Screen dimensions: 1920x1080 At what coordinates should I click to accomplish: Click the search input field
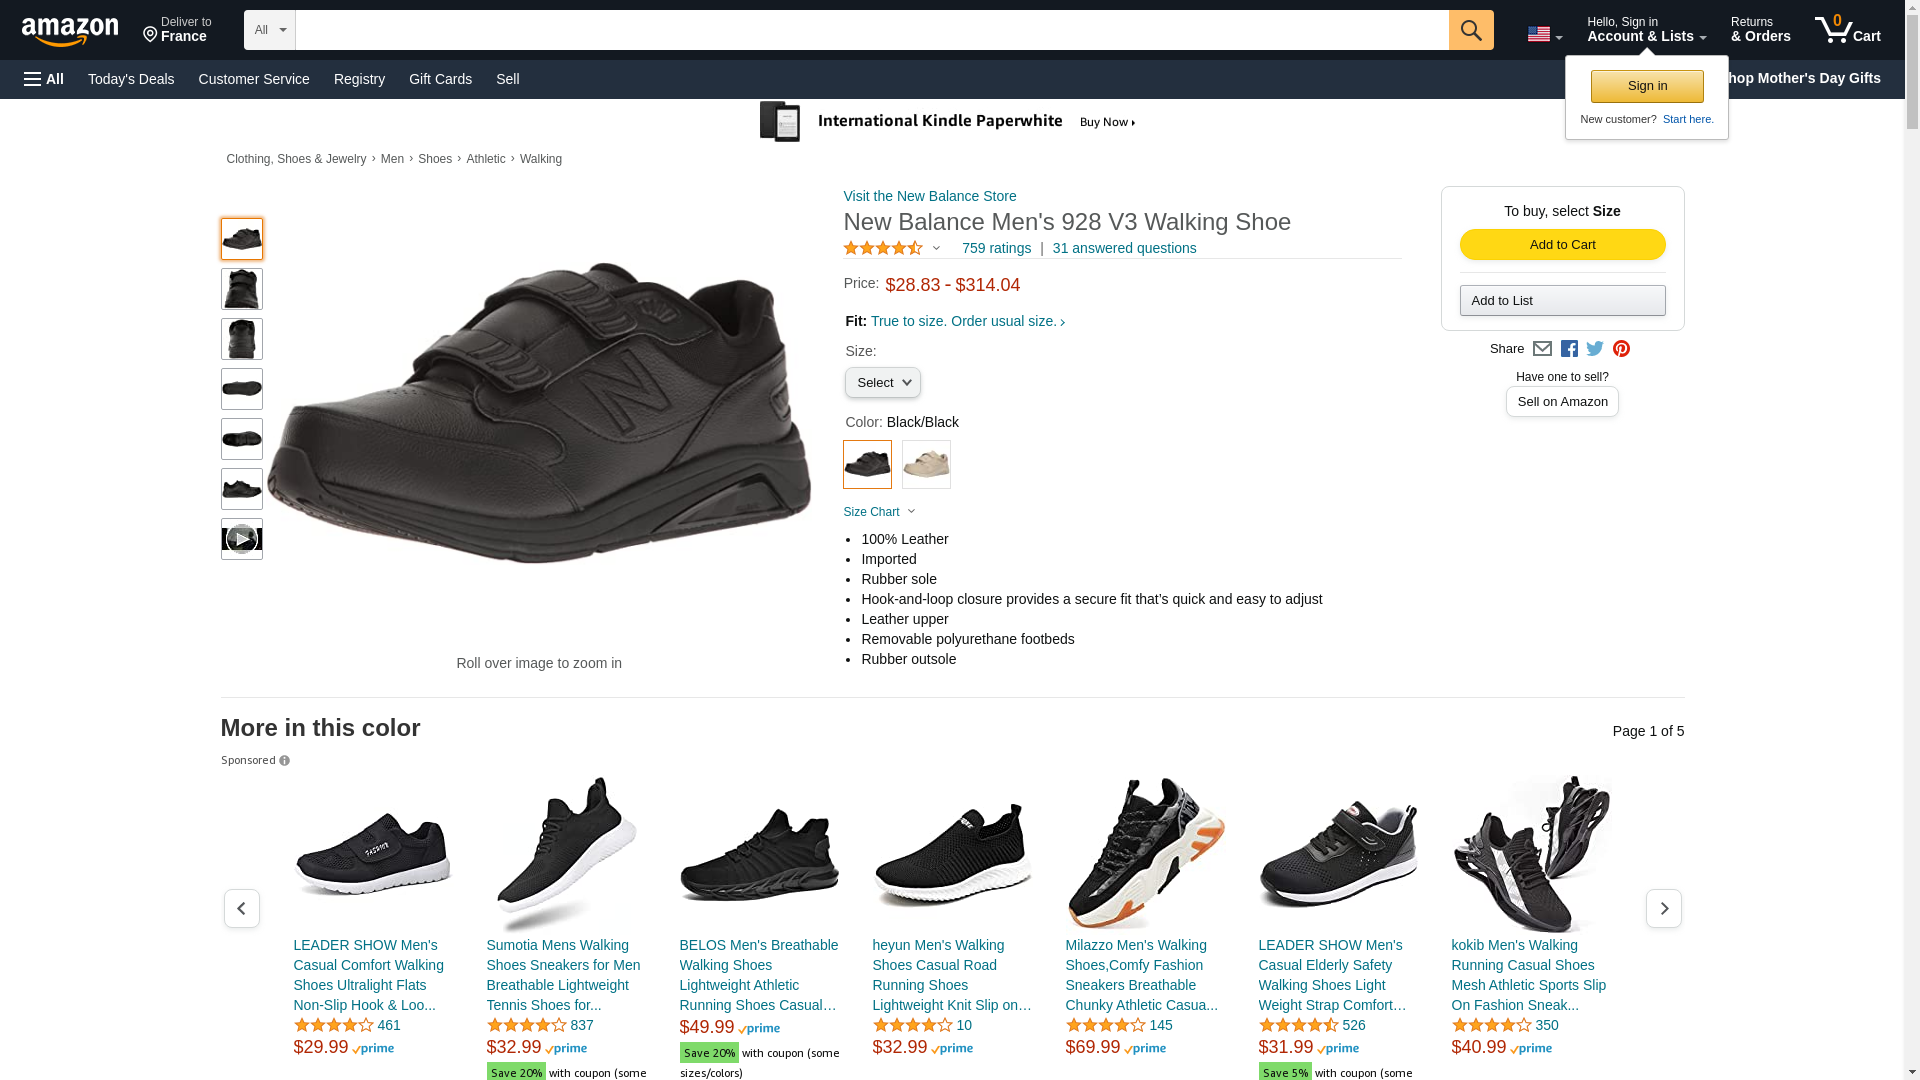point(870,30)
